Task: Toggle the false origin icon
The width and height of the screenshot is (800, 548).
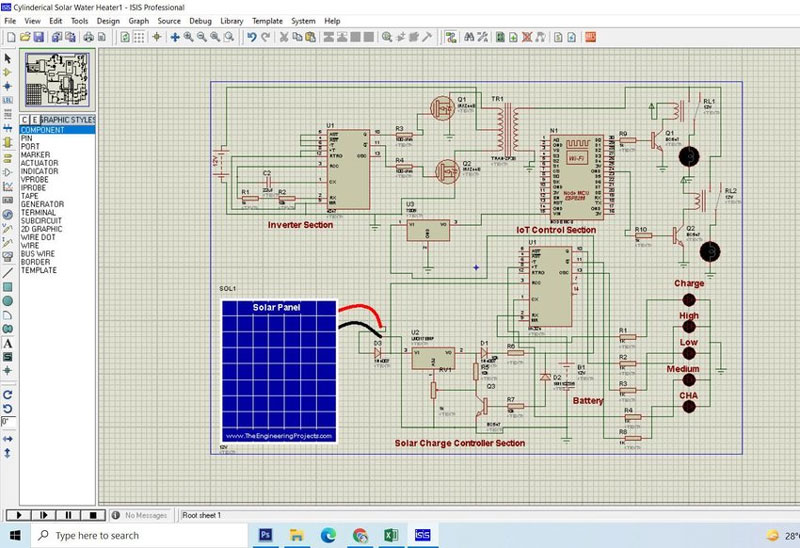Action: (157, 37)
